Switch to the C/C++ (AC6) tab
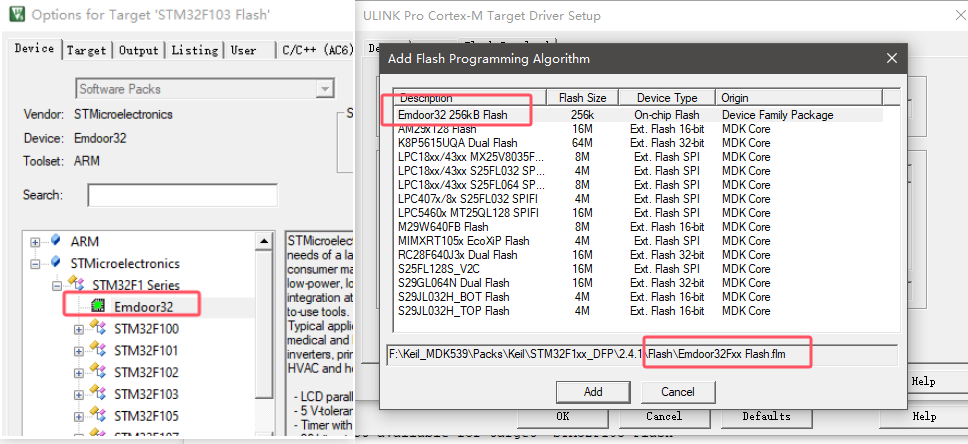This screenshot has height=444, width=968. [x=316, y=50]
